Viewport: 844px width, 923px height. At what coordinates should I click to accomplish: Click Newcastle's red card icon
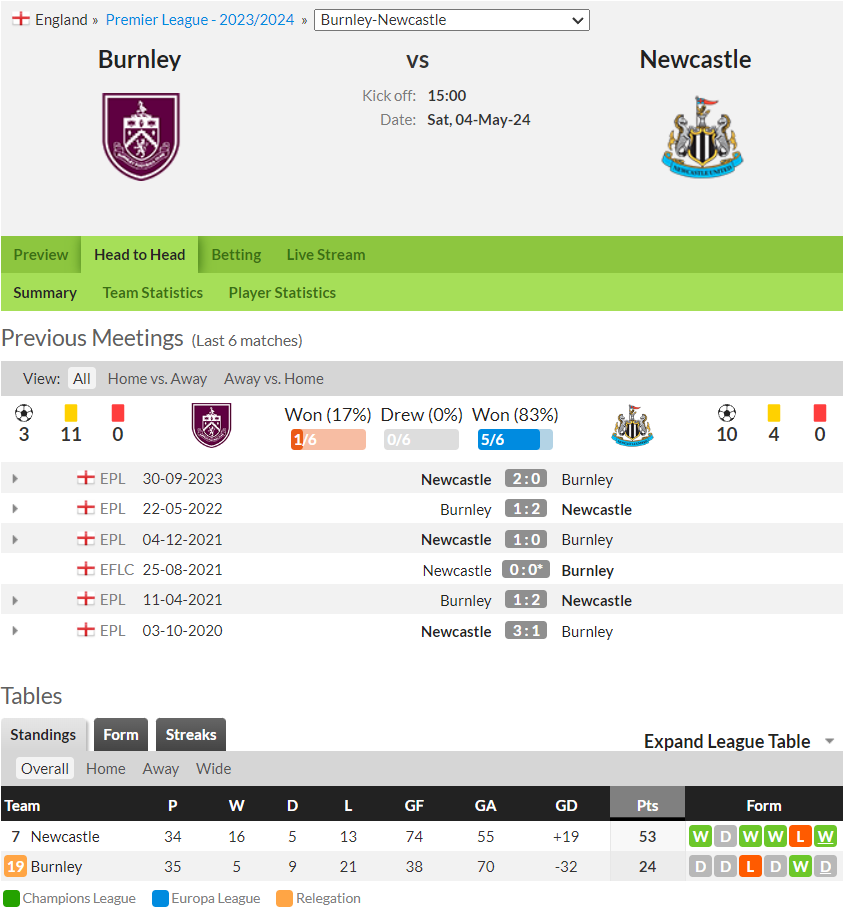coord(820,413)
